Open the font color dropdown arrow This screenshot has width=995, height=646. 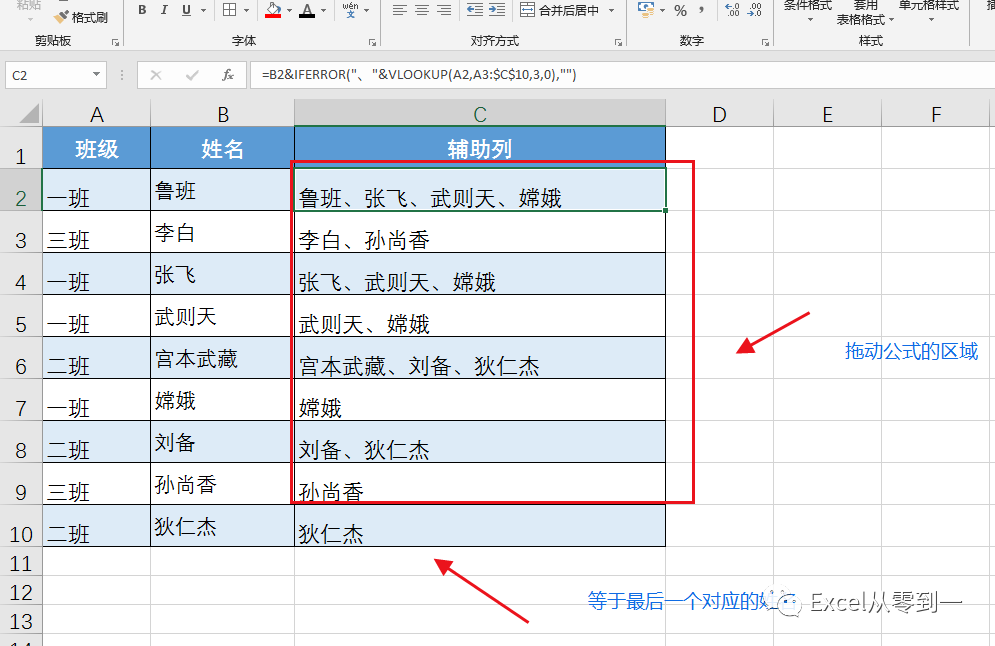pyautogui.click(x=324, y=10)
